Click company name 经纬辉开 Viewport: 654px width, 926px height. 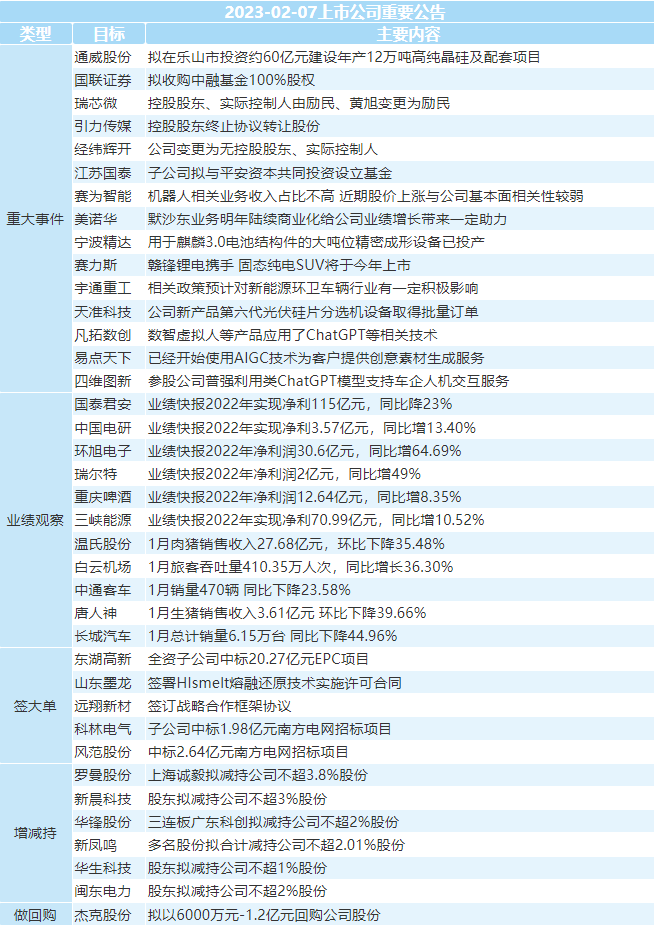(x=103, y=149)
